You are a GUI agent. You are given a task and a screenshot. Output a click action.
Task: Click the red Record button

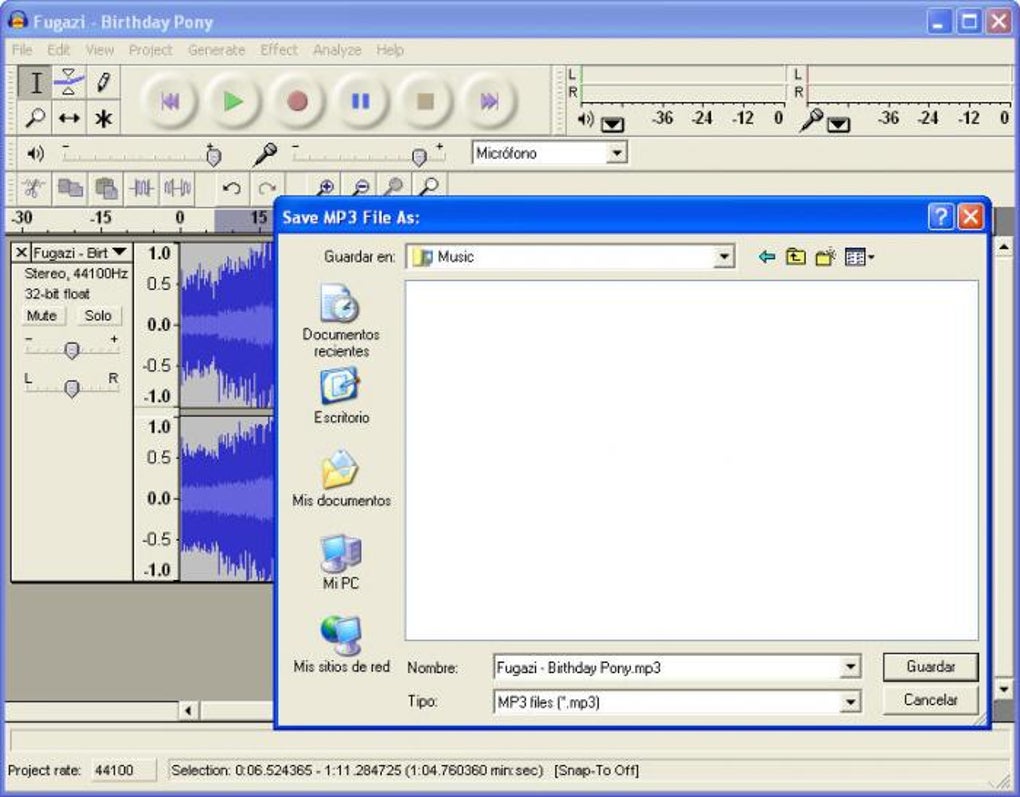297,101
